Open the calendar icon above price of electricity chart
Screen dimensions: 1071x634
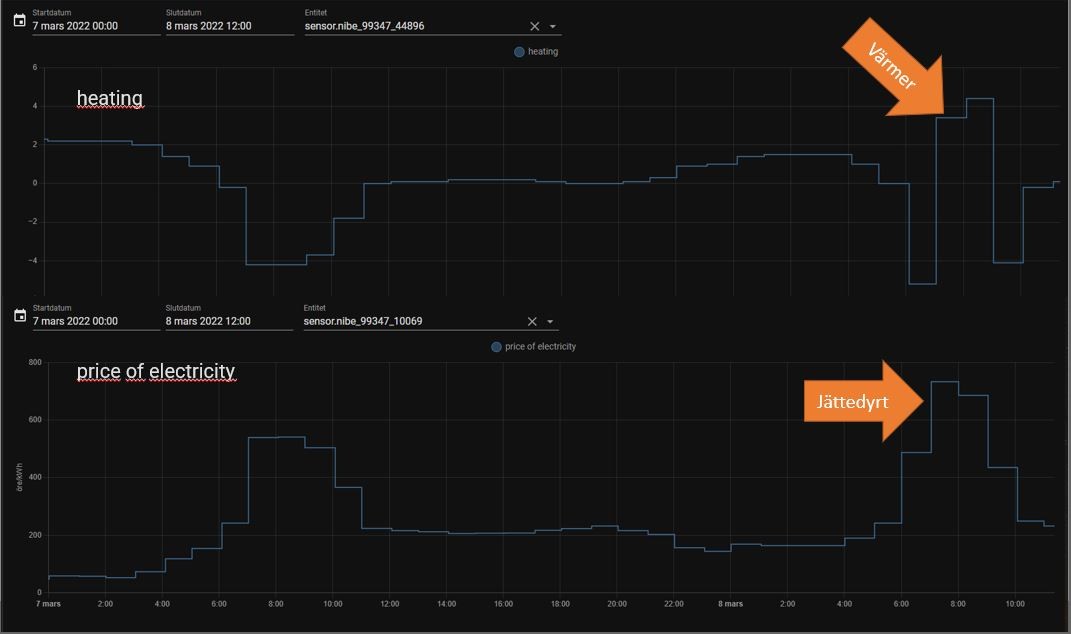point(20,315)
